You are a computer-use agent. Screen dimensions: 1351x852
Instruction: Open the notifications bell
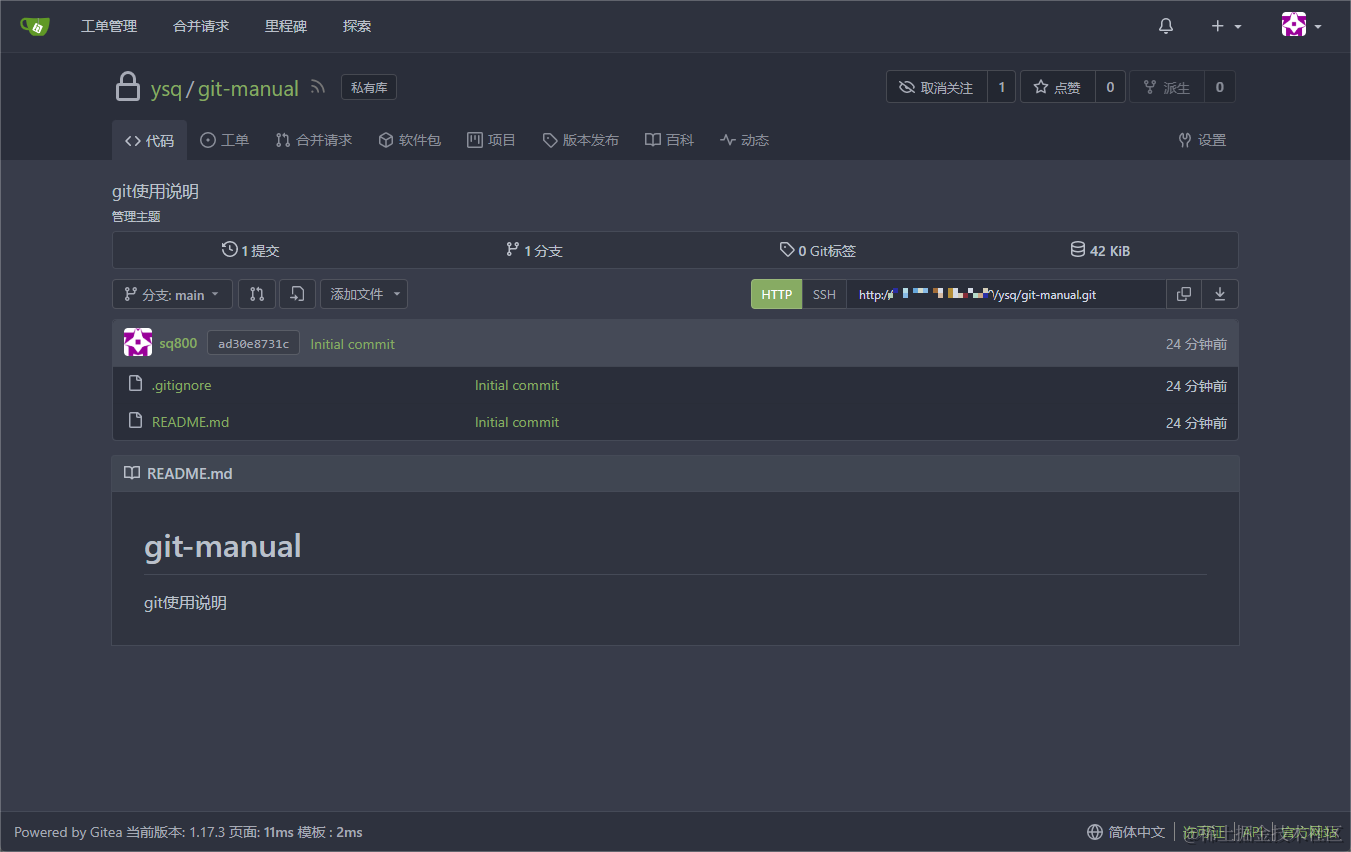click(x=1166, y=26)
